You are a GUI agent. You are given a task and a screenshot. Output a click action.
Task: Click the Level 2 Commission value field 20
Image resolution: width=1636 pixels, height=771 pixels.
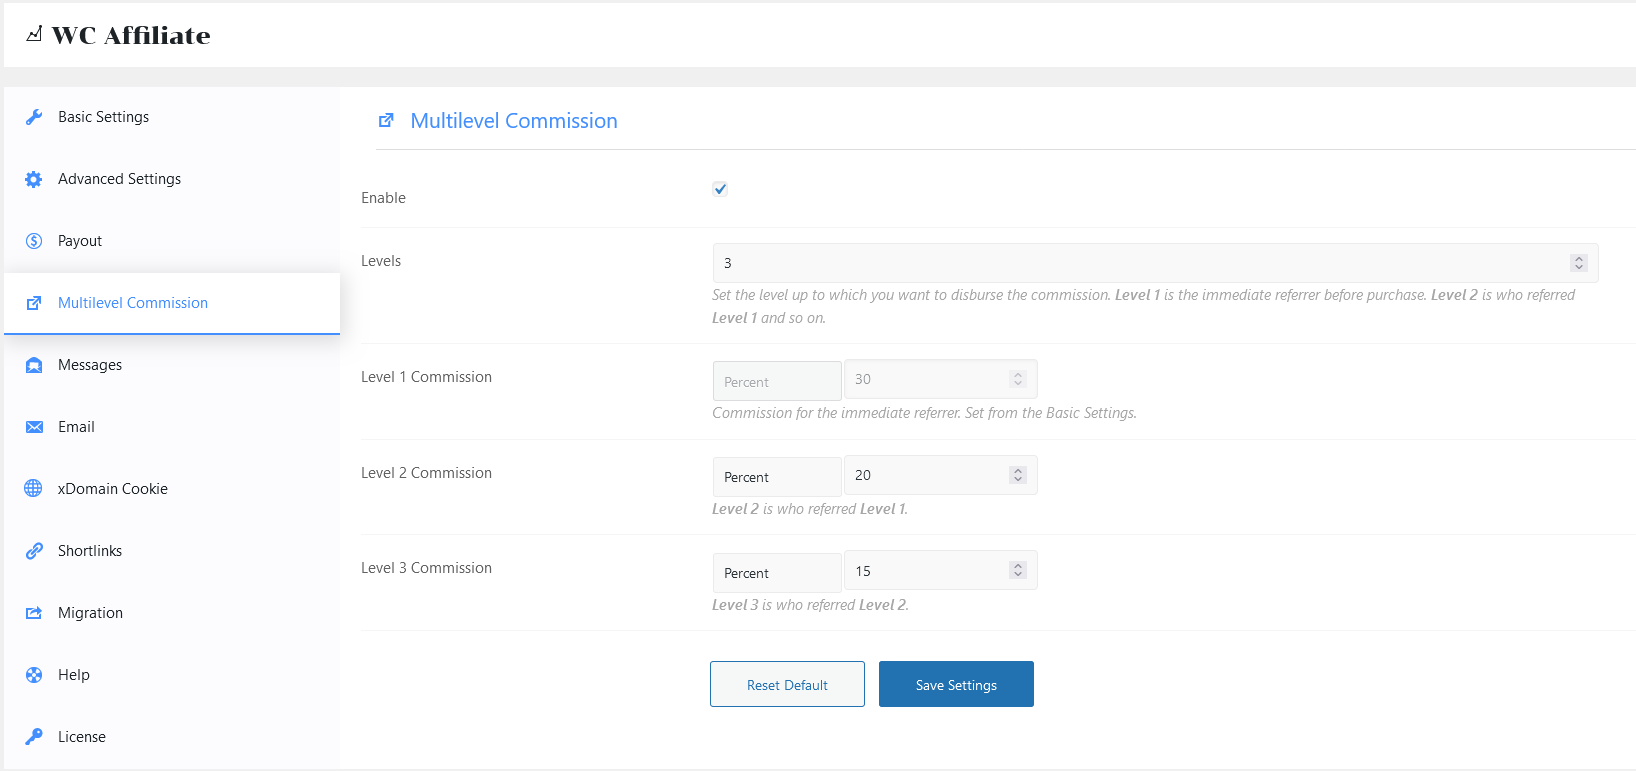(940, 475)
